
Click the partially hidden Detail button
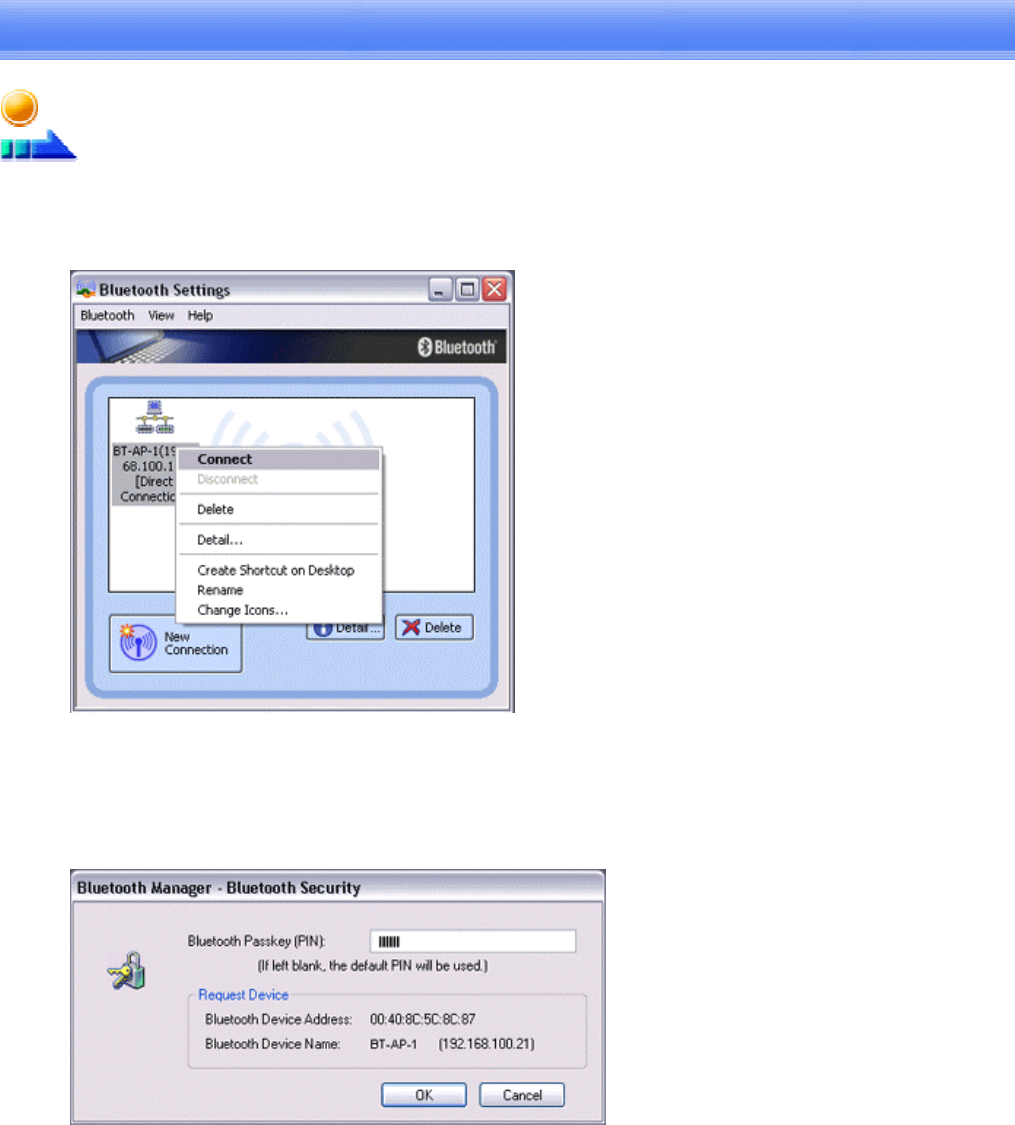coord(347,629)
